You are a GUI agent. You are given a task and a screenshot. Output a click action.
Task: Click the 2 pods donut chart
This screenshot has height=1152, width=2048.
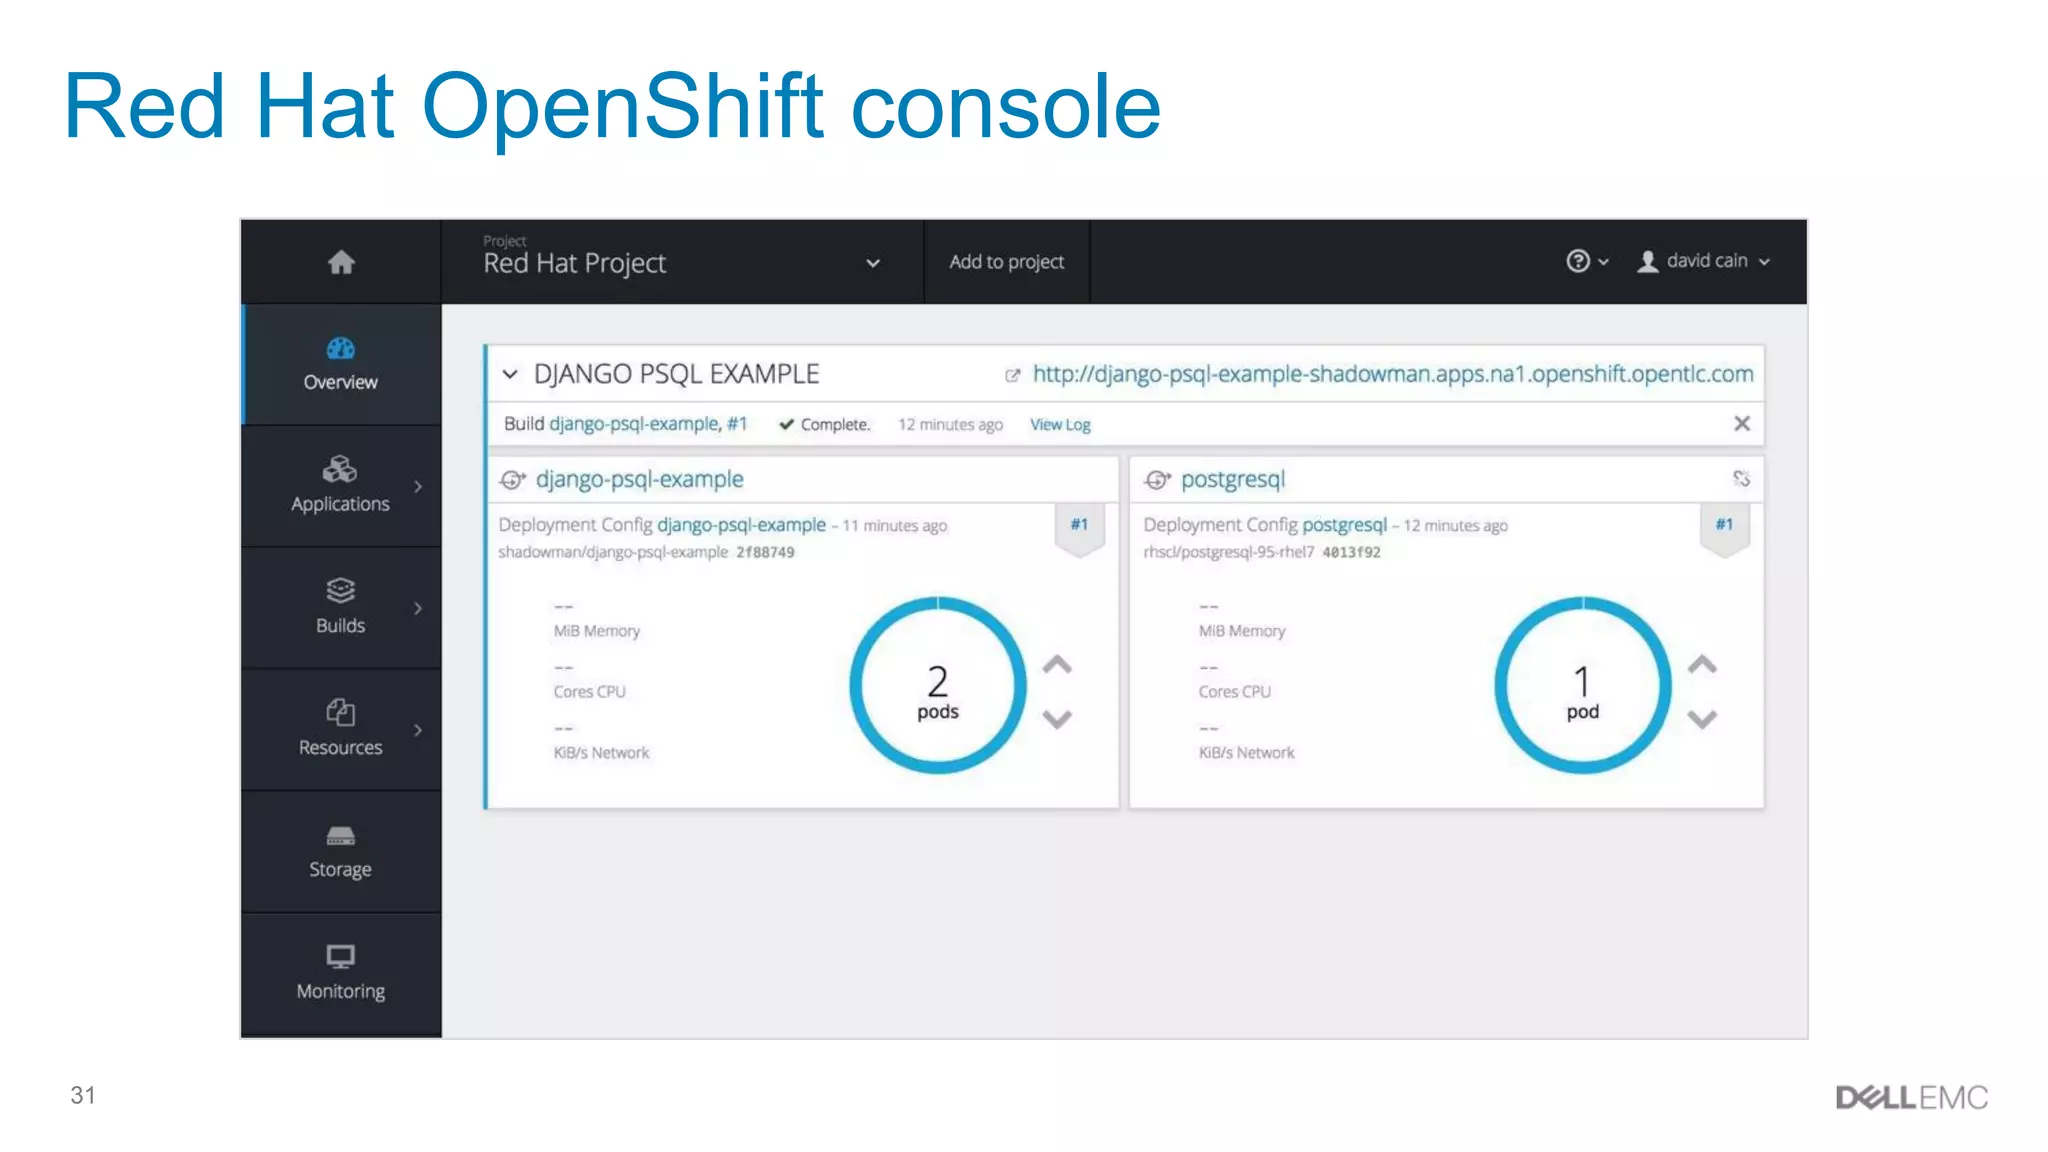point(938,685)
